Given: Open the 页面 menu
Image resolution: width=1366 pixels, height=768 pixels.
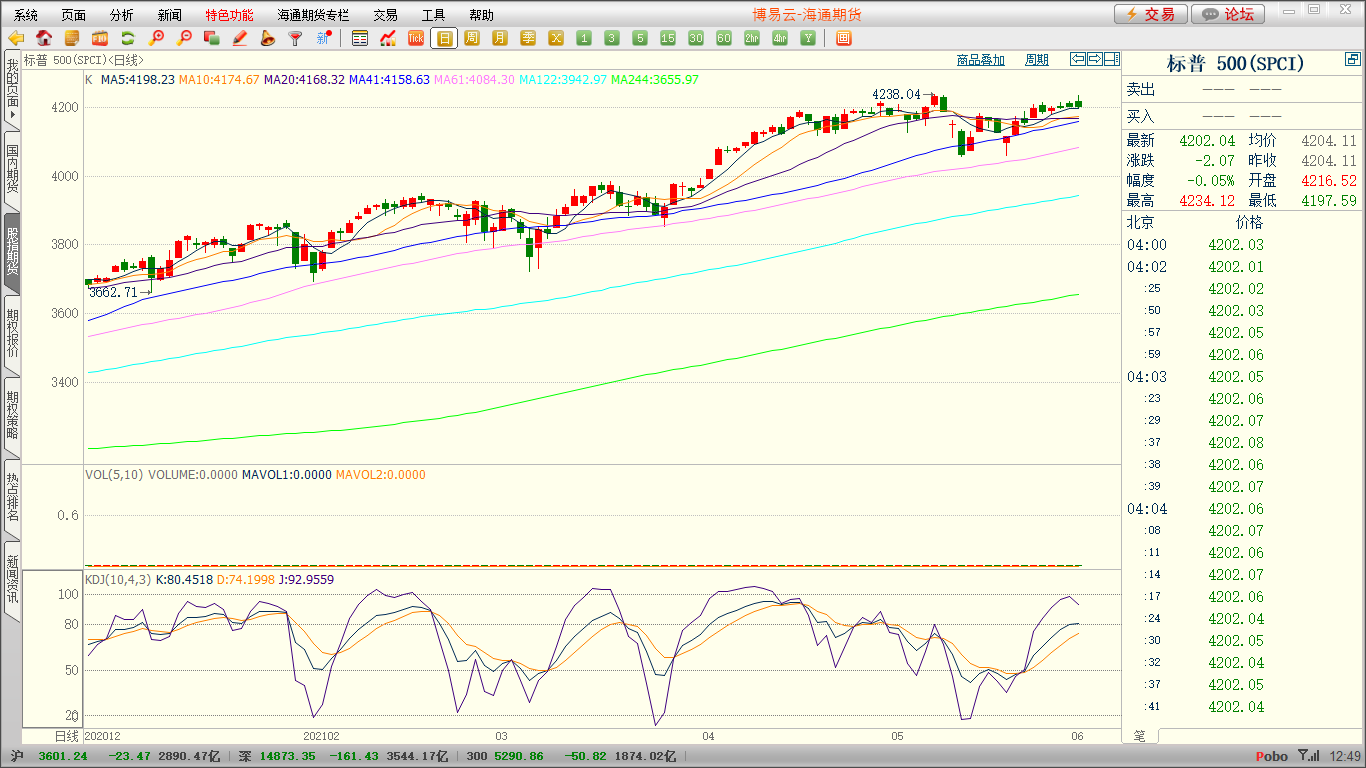Looking at the screenshot, I should coord(73,15).
